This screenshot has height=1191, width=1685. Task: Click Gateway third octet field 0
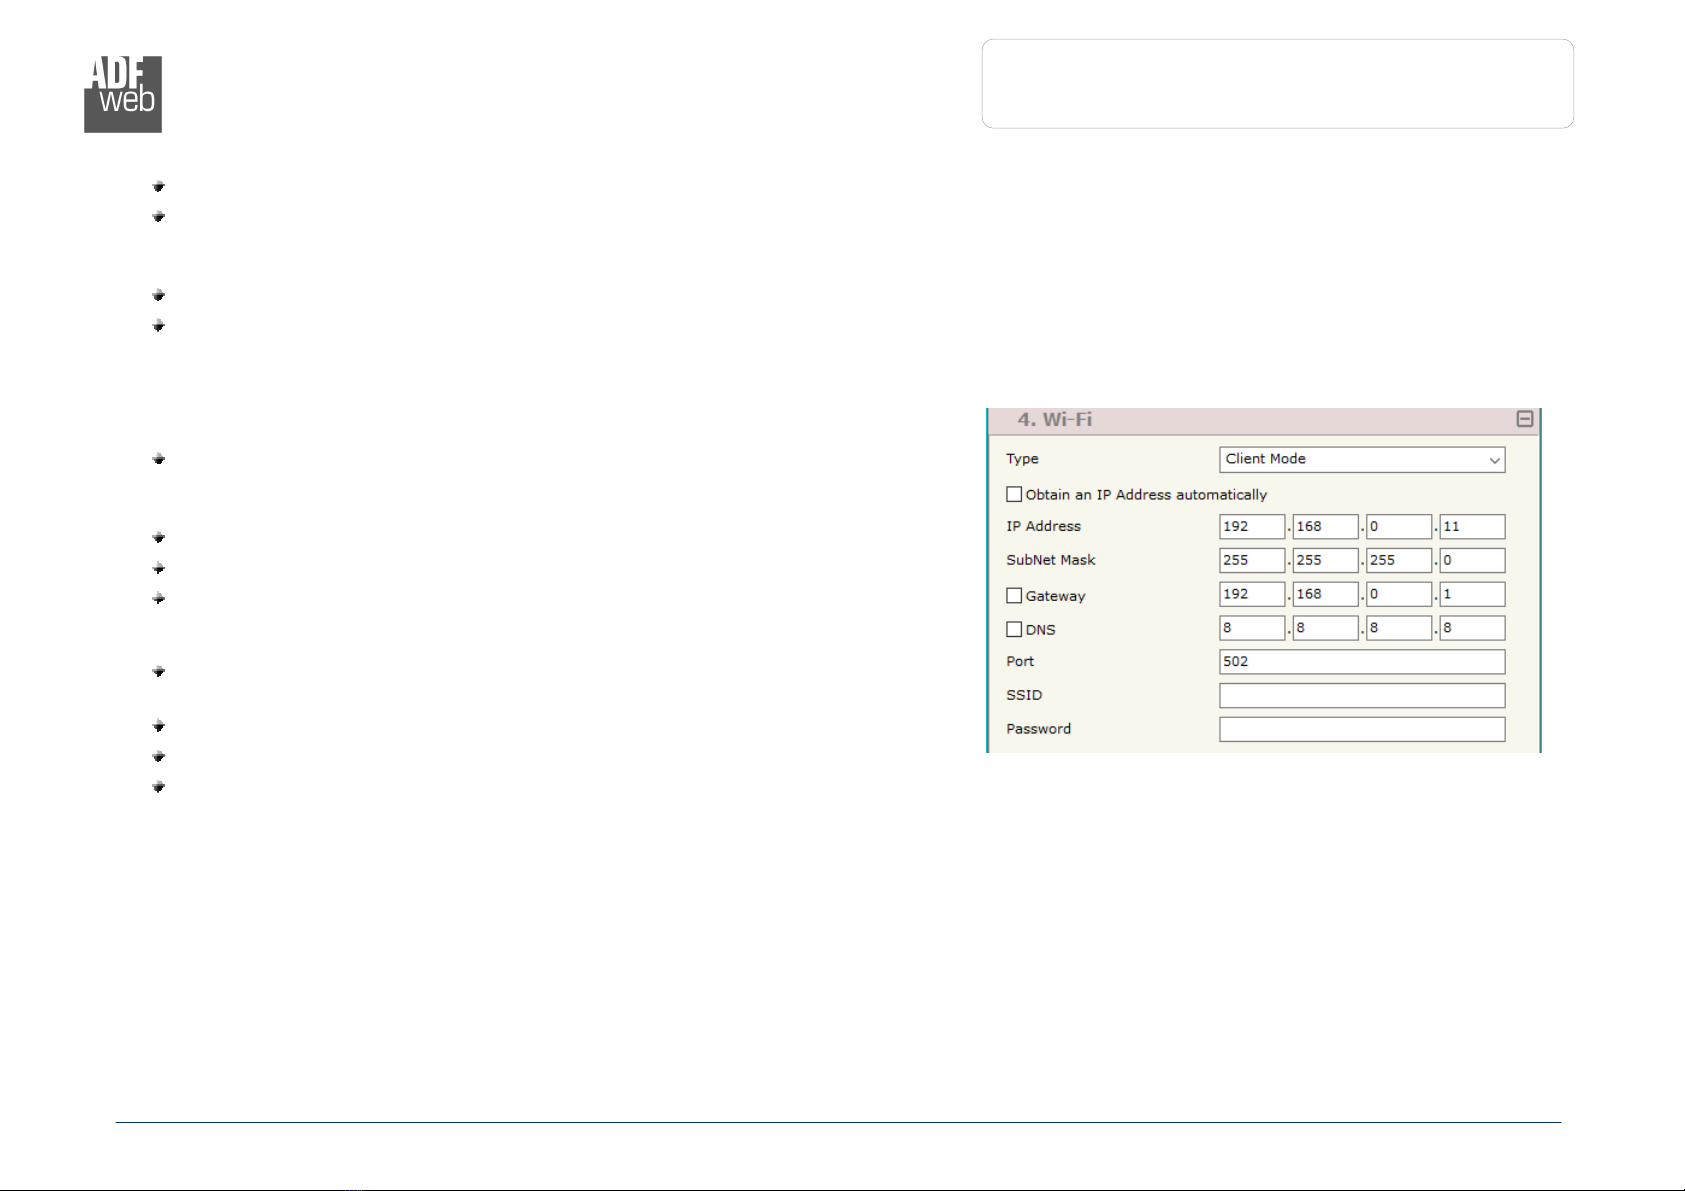click(1399, 594)
